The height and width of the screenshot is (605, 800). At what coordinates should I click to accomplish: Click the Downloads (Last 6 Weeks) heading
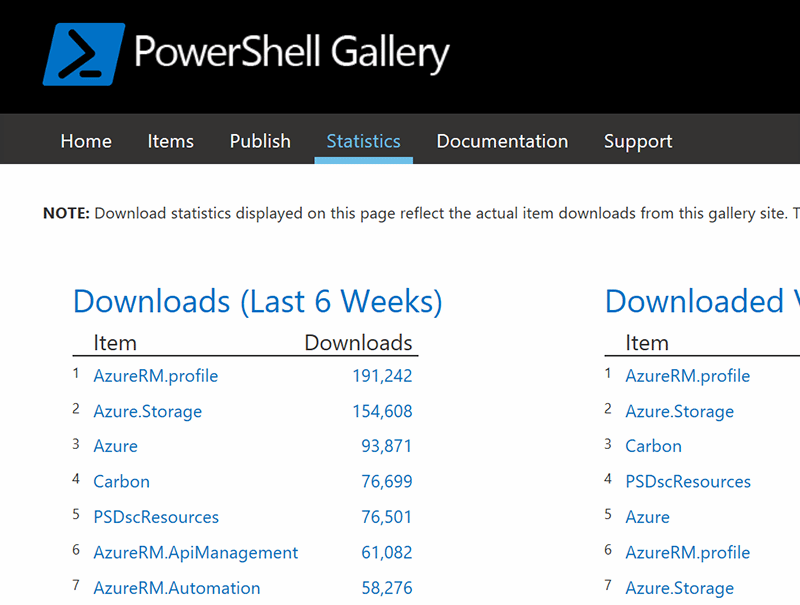[x=257, y=301]
